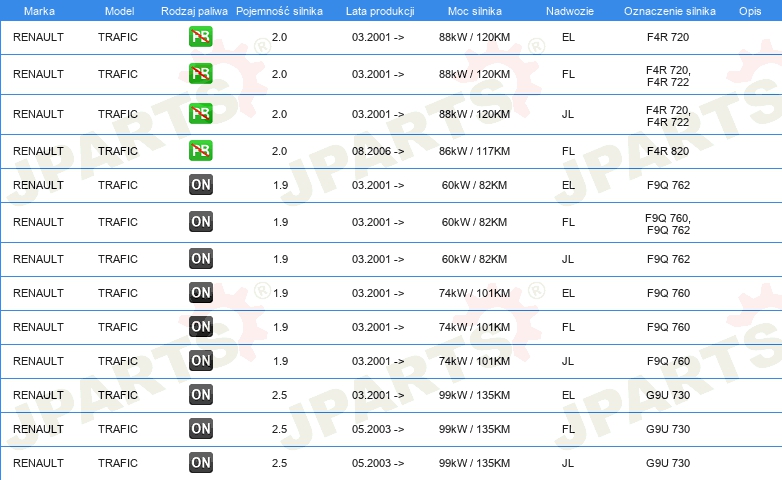782x480 pixels.
Task: Select 88kW / 120KM in the F4R 720 EL row
Action: [474, 37]
